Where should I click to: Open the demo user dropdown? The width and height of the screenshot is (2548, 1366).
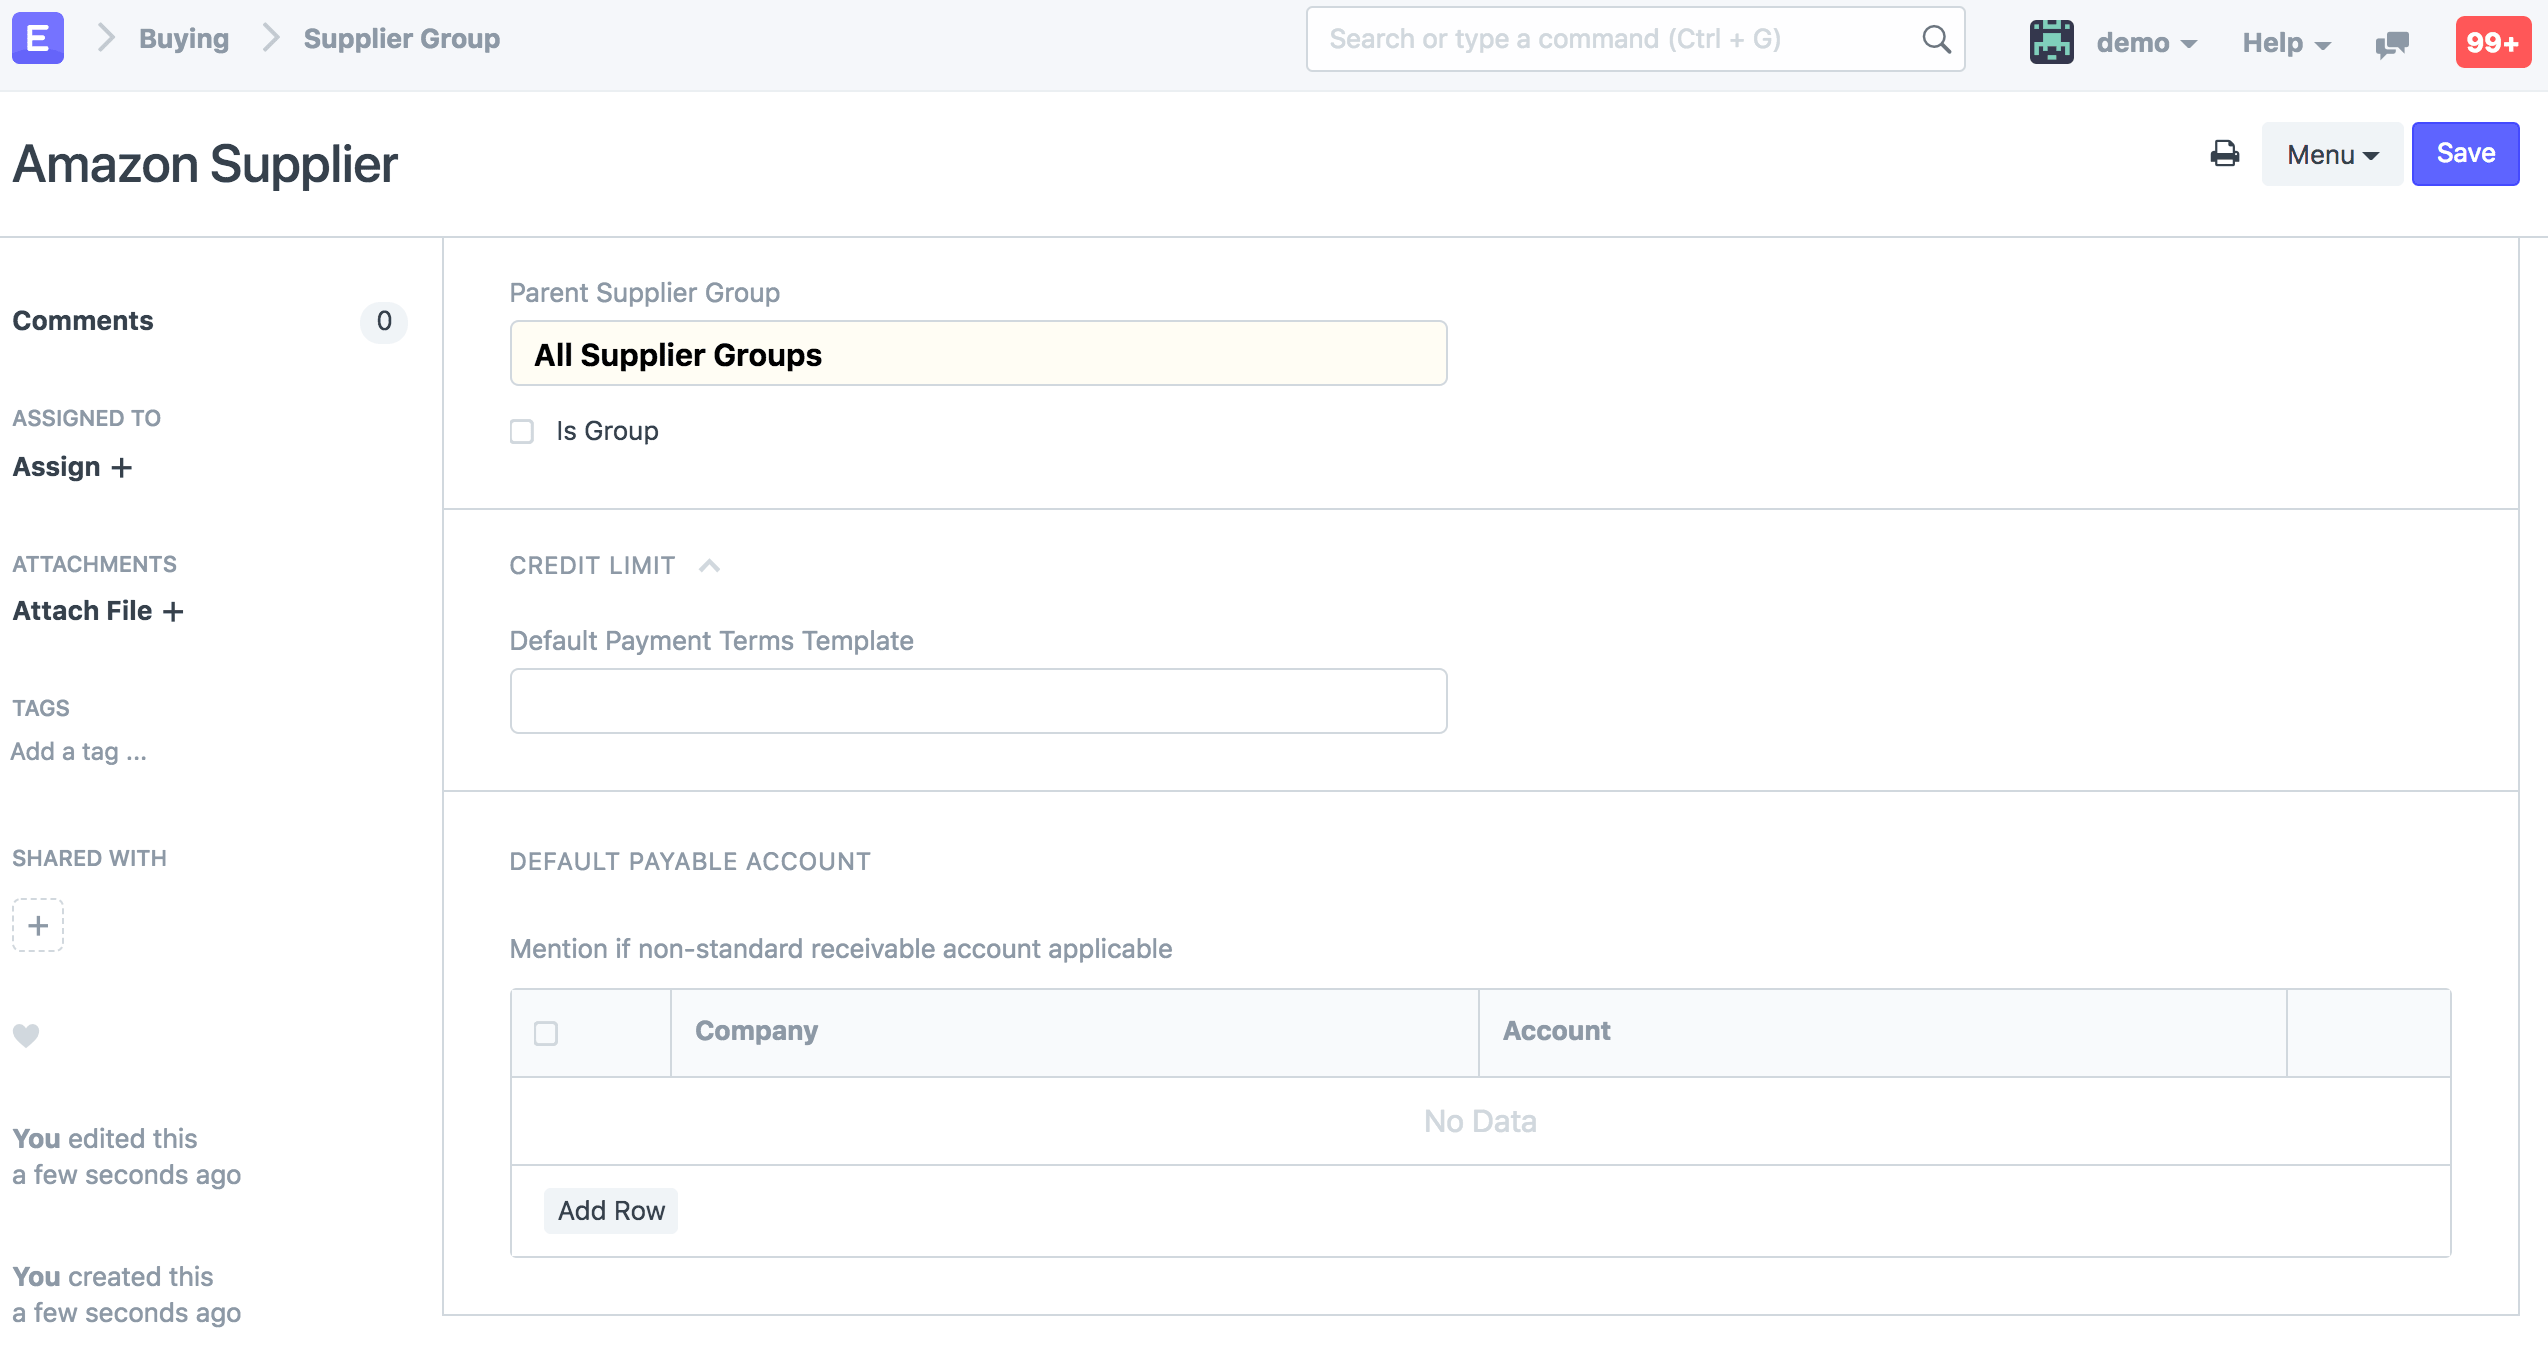tap(2147, 42)
